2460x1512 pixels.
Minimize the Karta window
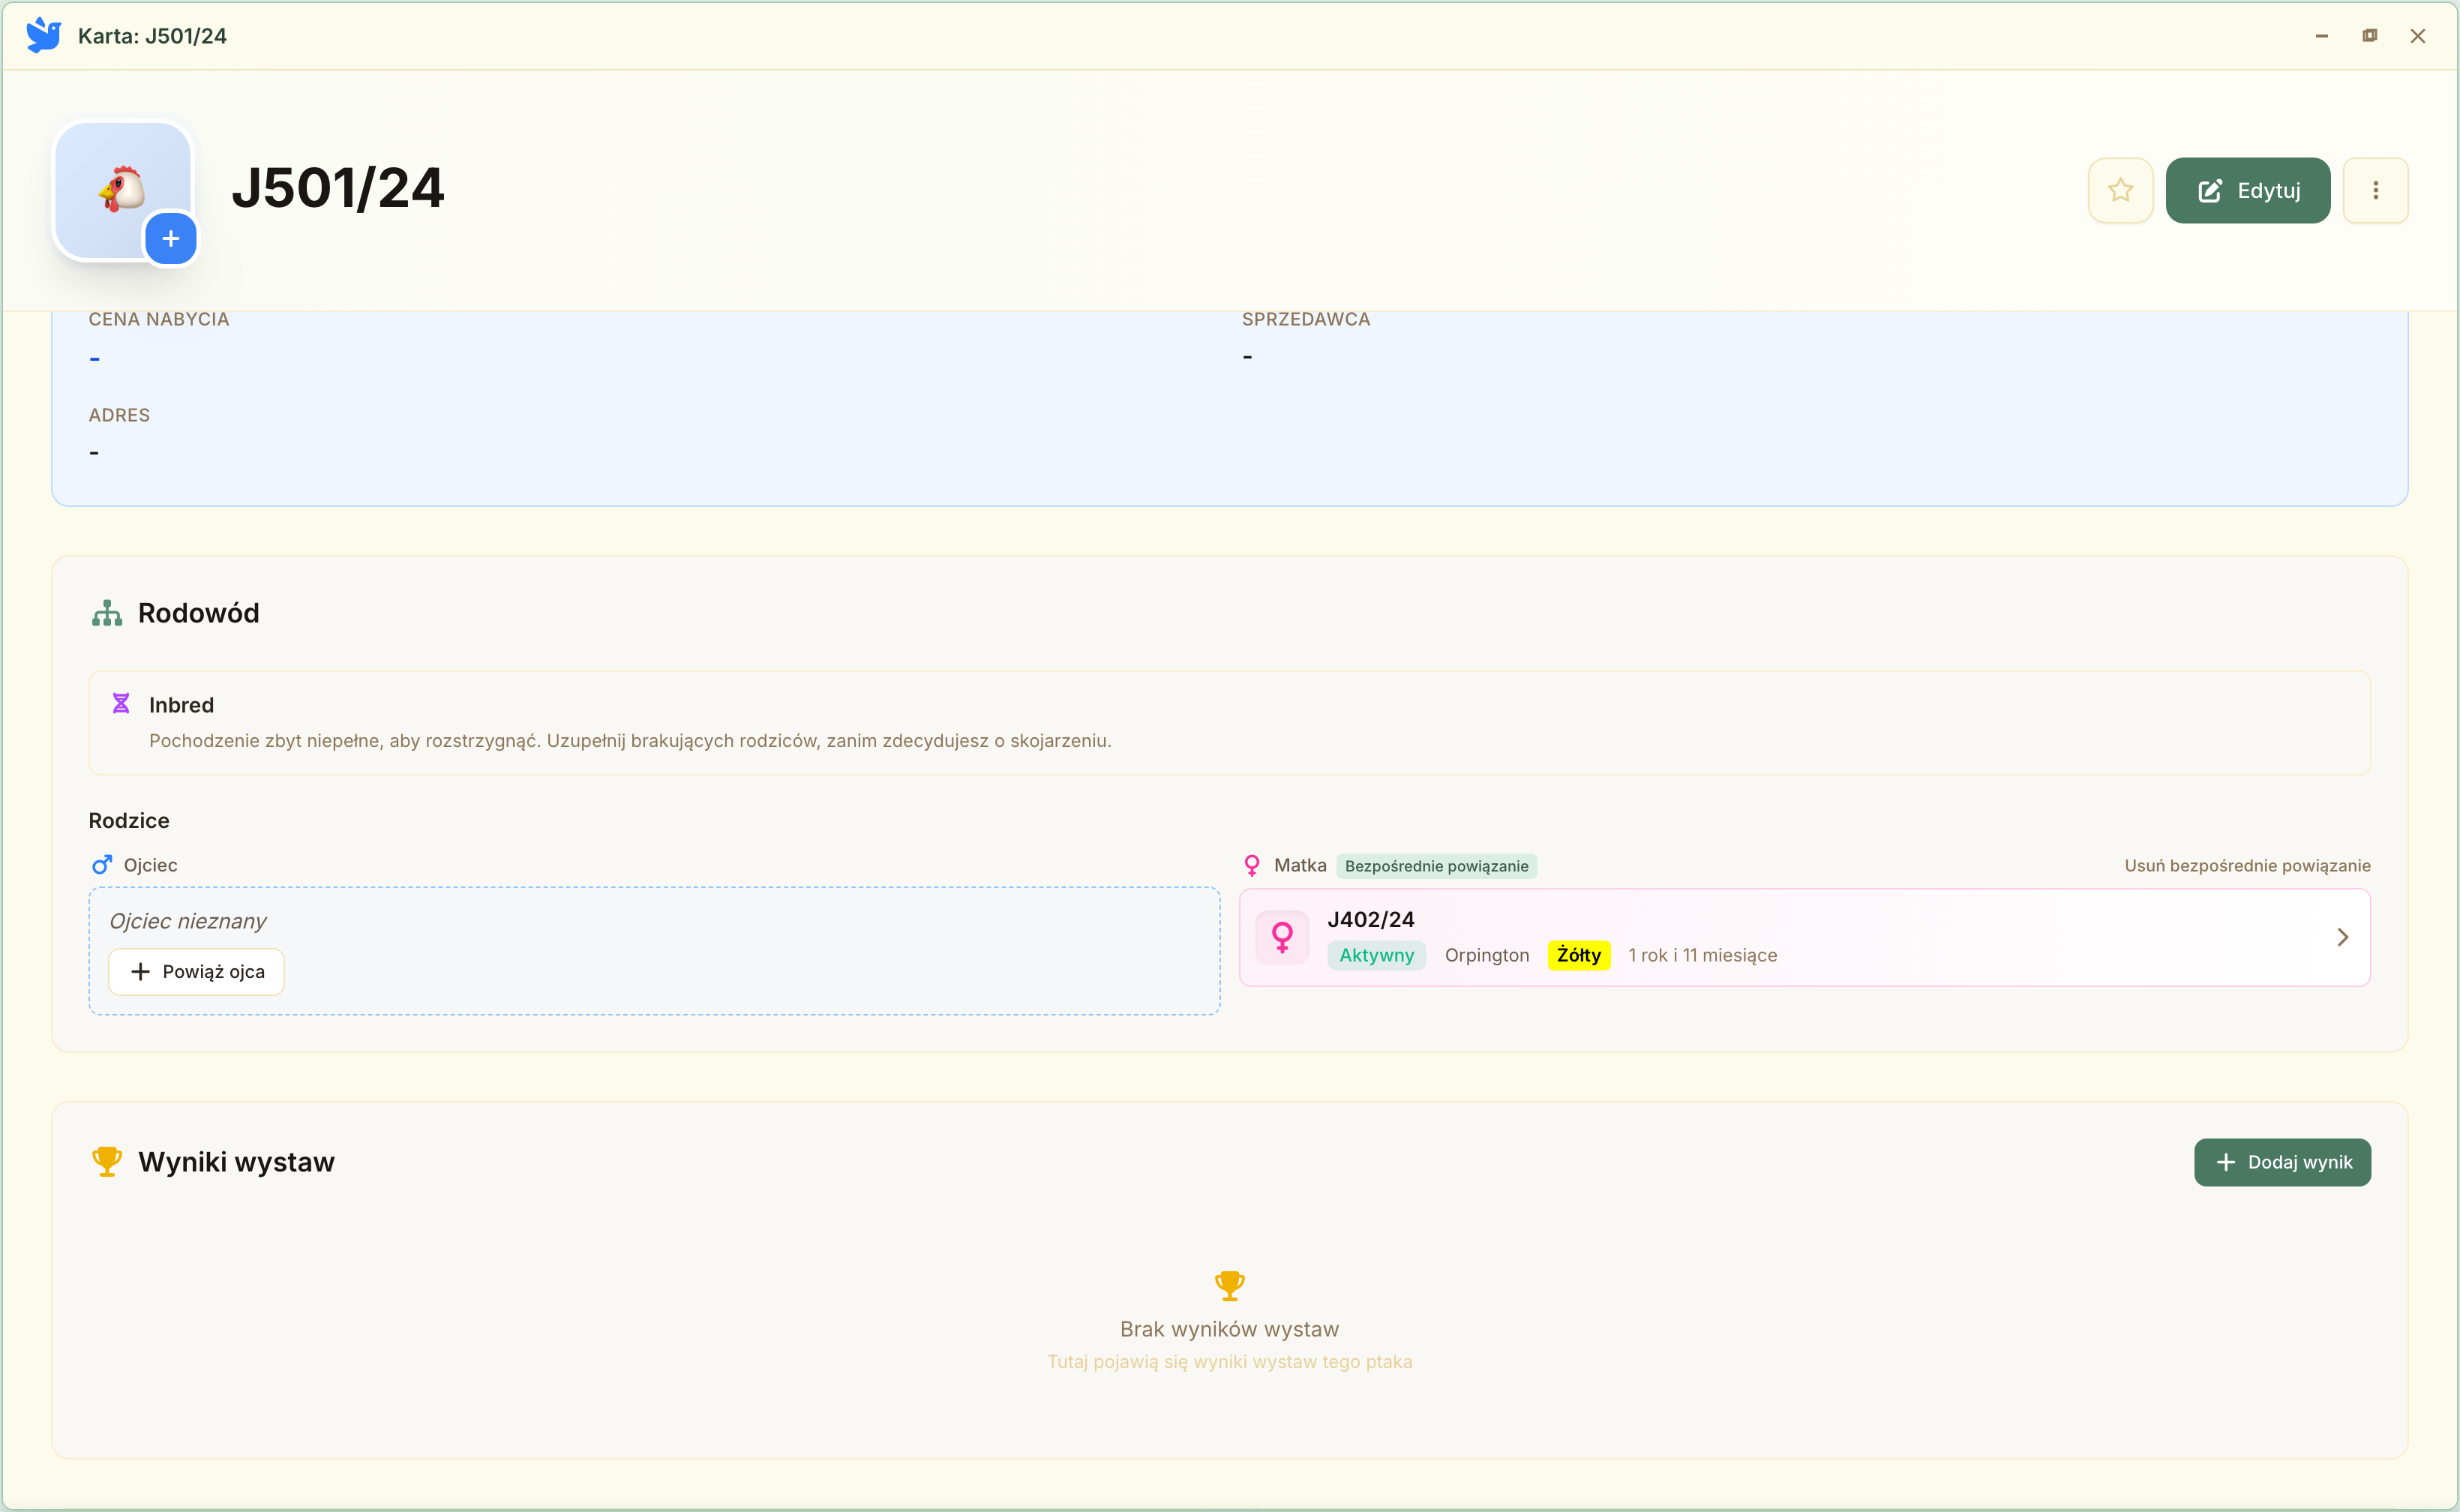(x=2321, y=36)
